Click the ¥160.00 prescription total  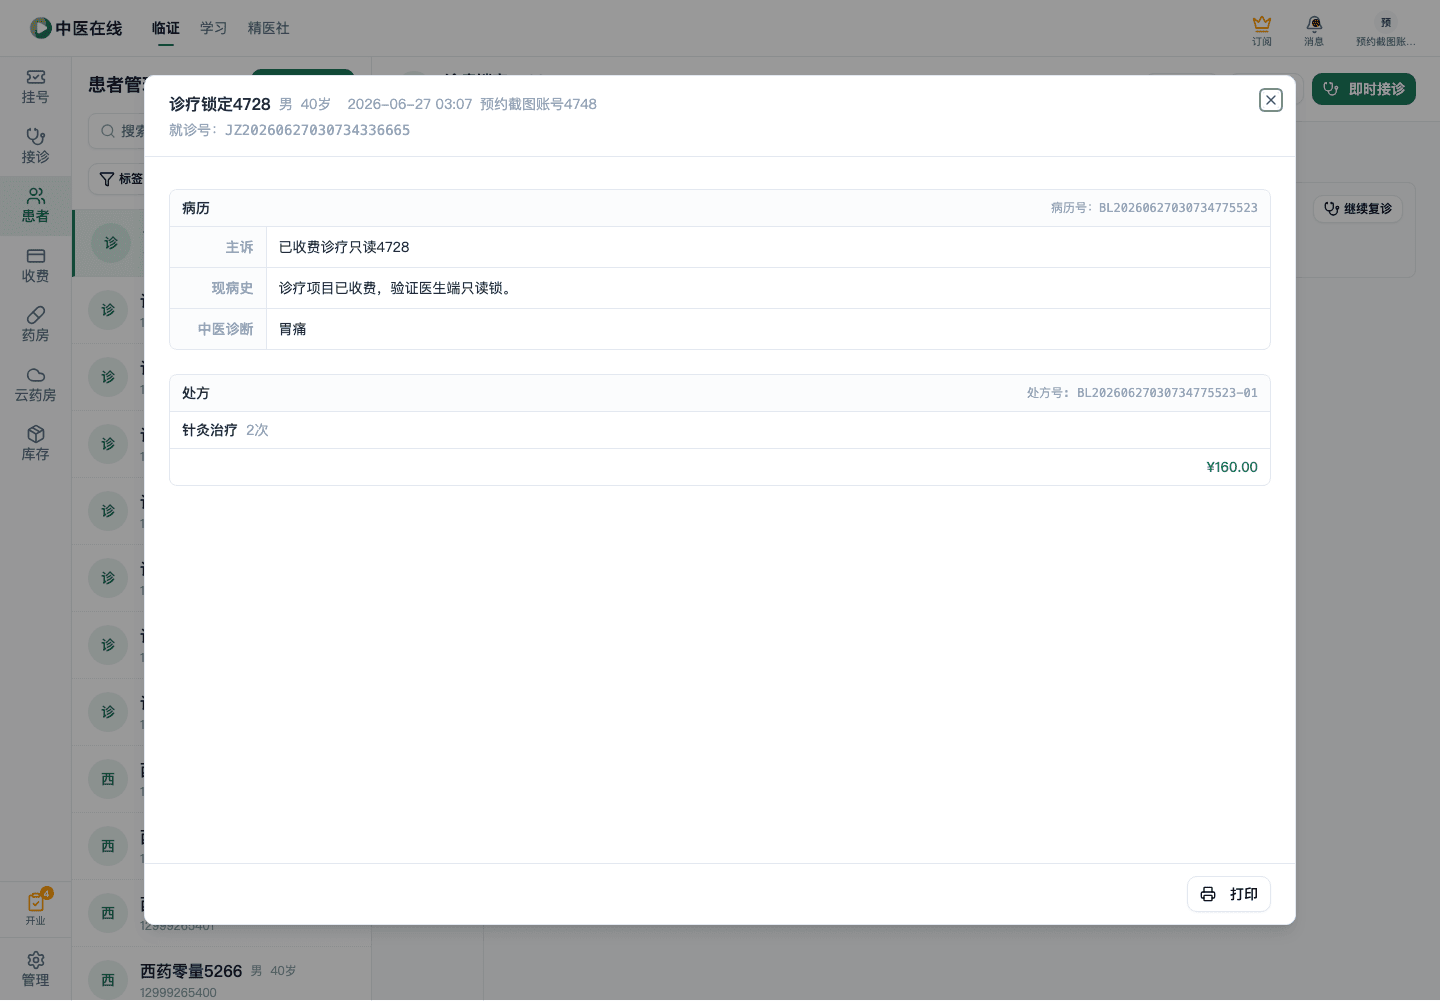pos(1232,467)
